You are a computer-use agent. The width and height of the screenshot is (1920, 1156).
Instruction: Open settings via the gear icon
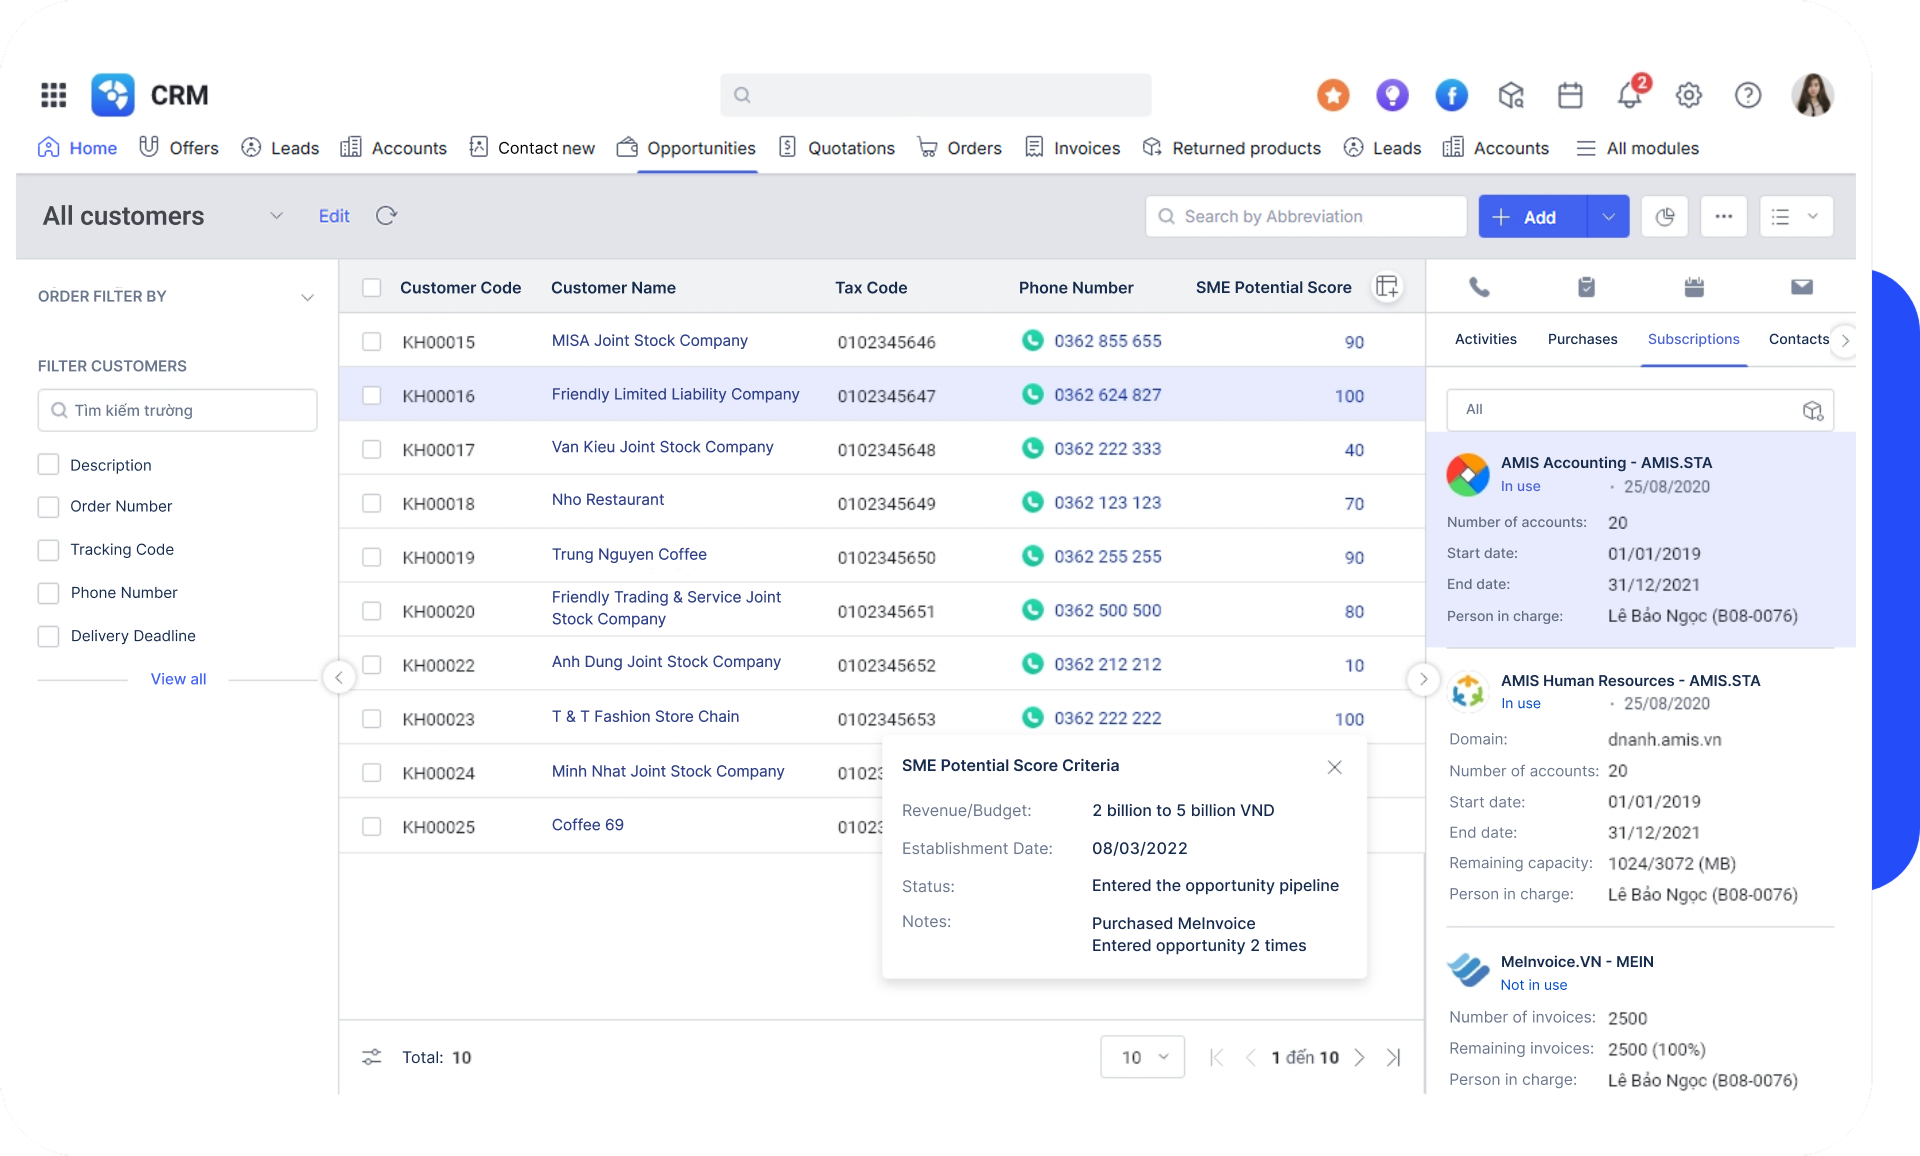pyautogui.click(x=1689, y=95)
